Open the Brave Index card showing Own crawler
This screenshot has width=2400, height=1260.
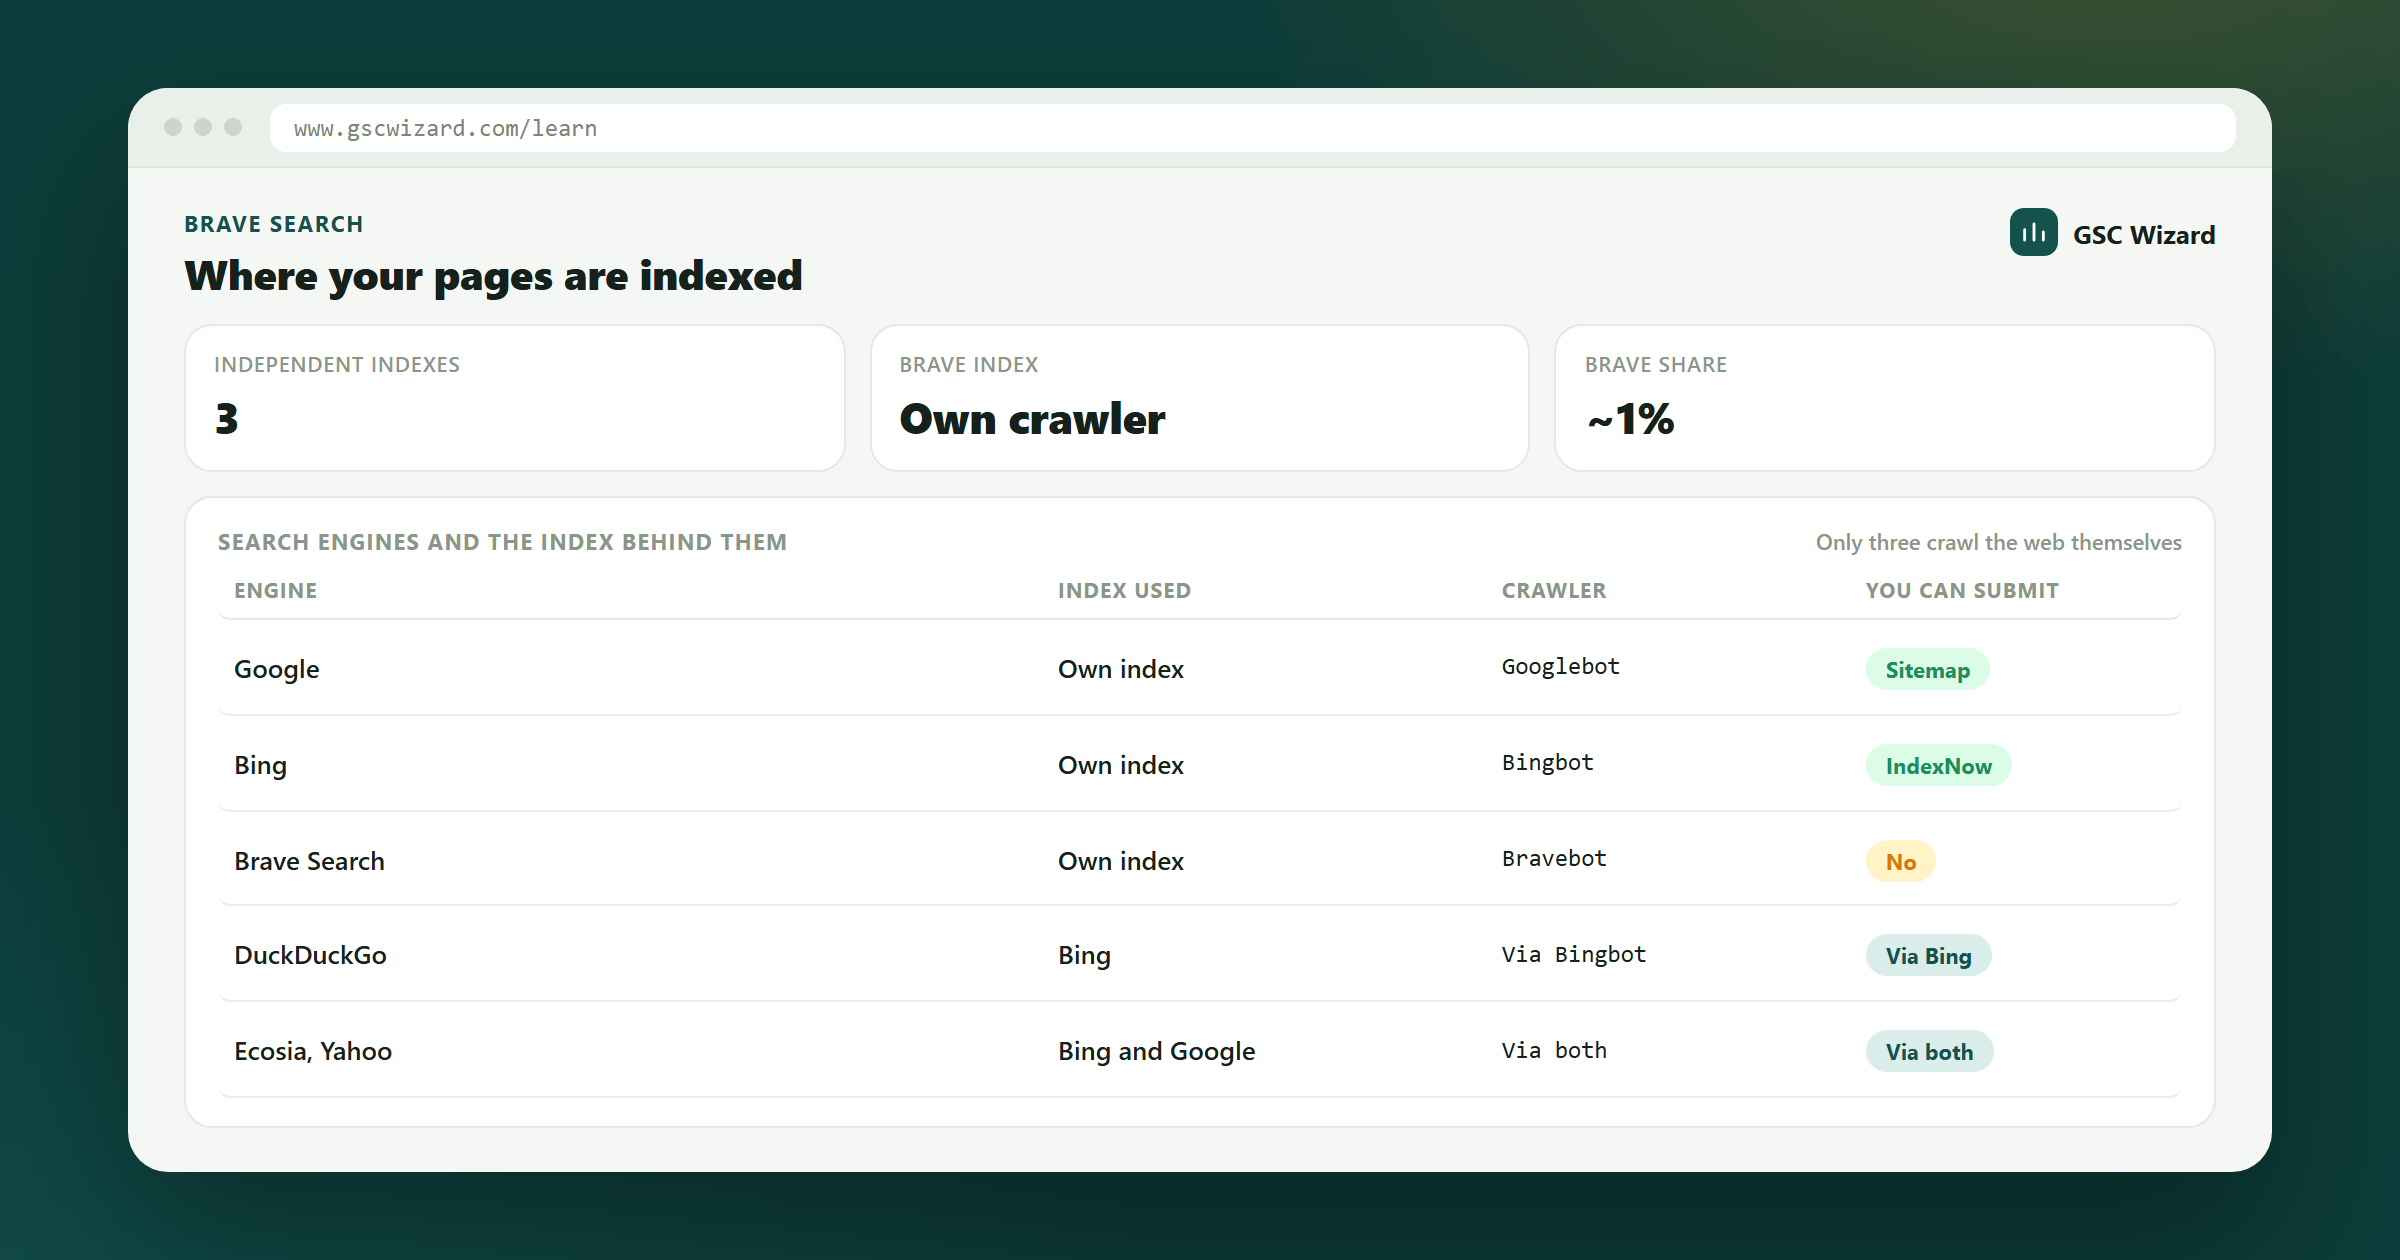click(1199, 398)
